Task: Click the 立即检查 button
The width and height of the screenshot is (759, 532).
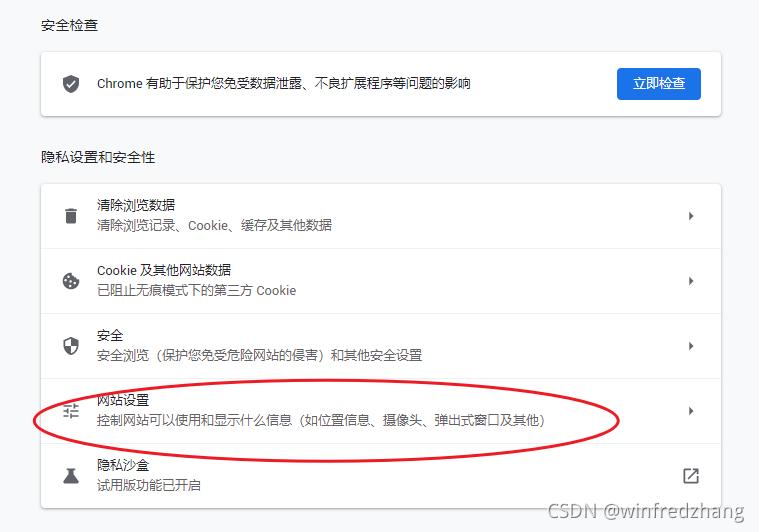Action: click(658, 84)
